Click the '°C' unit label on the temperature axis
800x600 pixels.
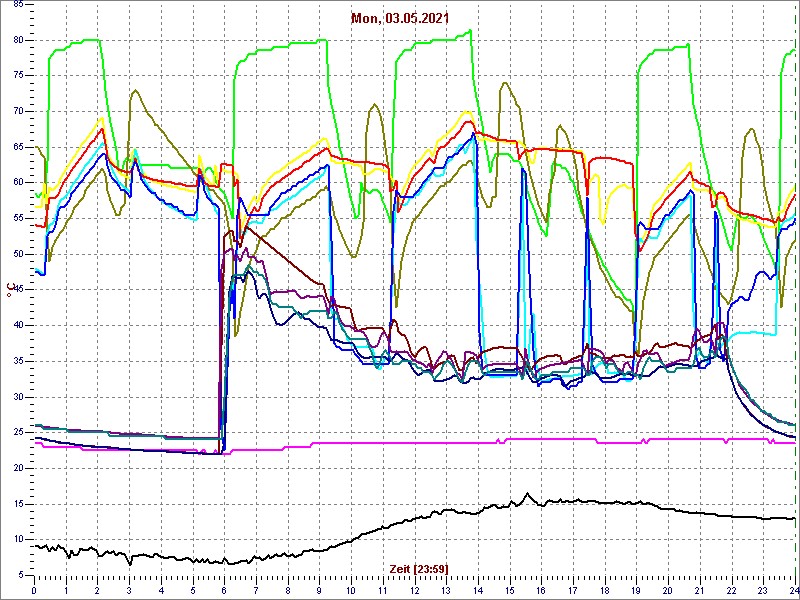point(9,291)
